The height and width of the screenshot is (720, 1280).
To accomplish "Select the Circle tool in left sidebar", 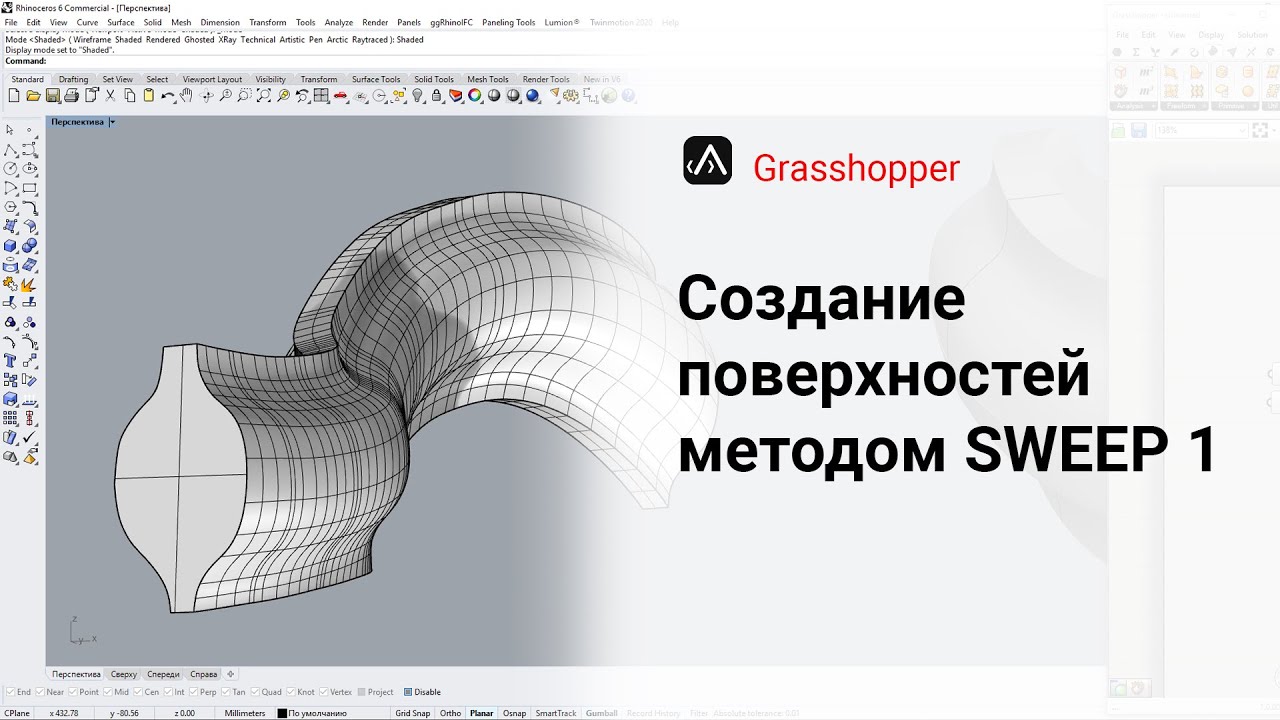I will tap(10, 169).
